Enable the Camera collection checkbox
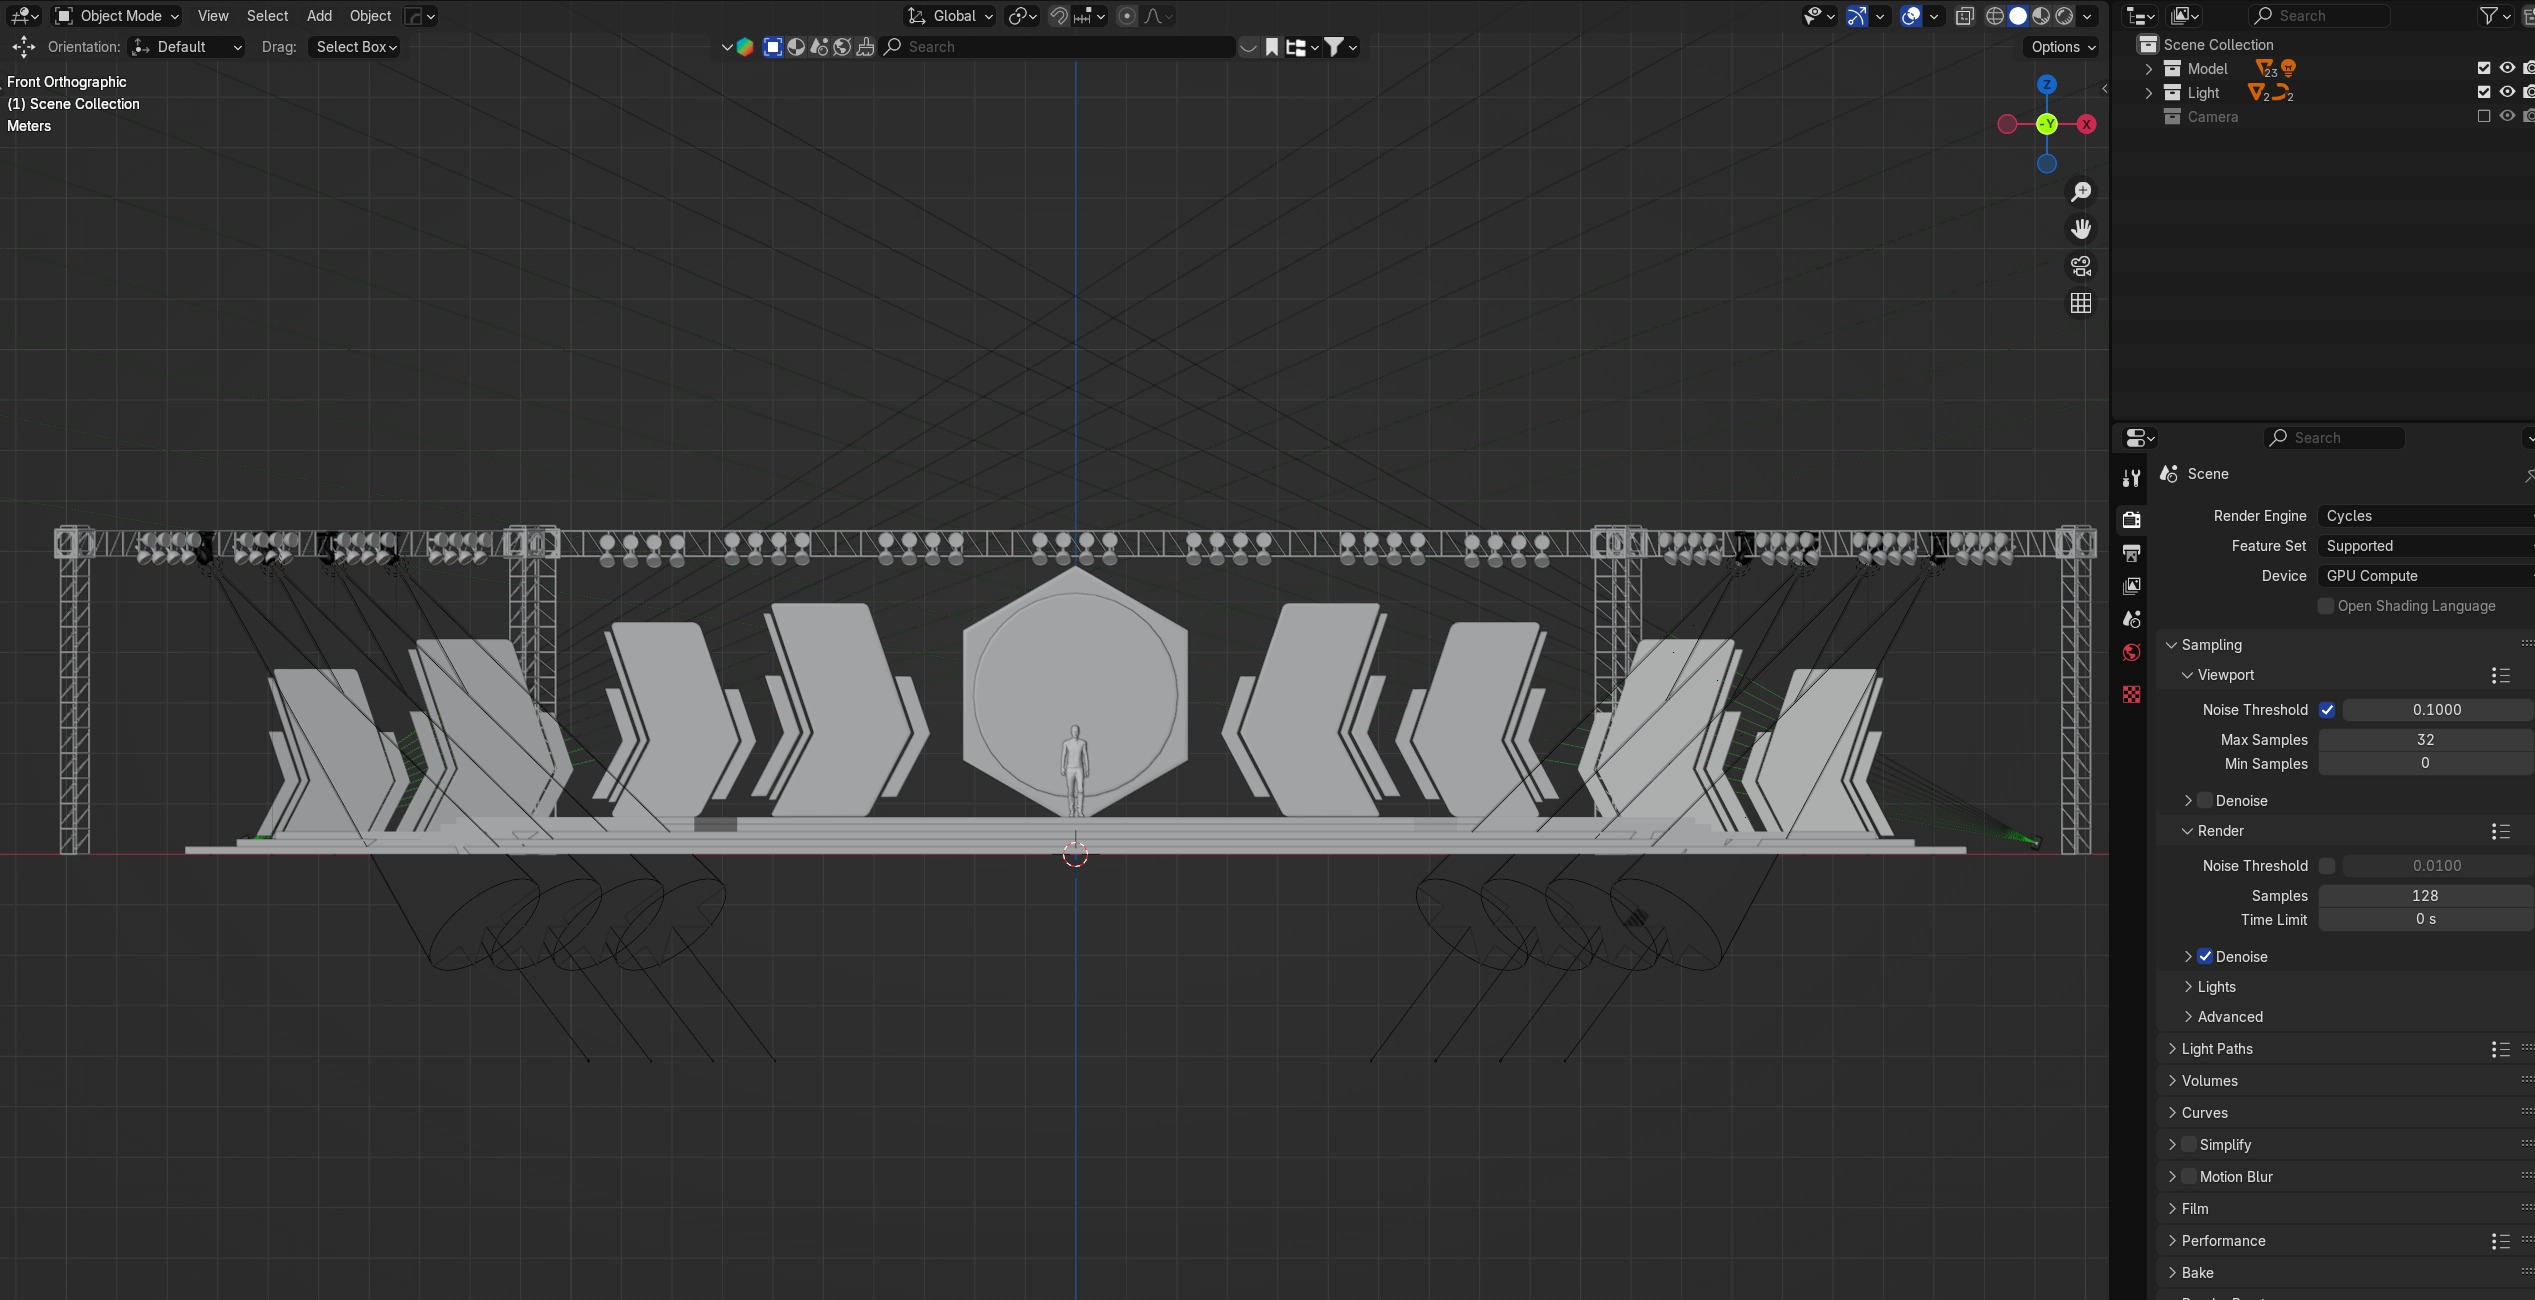Viewport: 2535px width, 1300px height. coord(2483,116)
